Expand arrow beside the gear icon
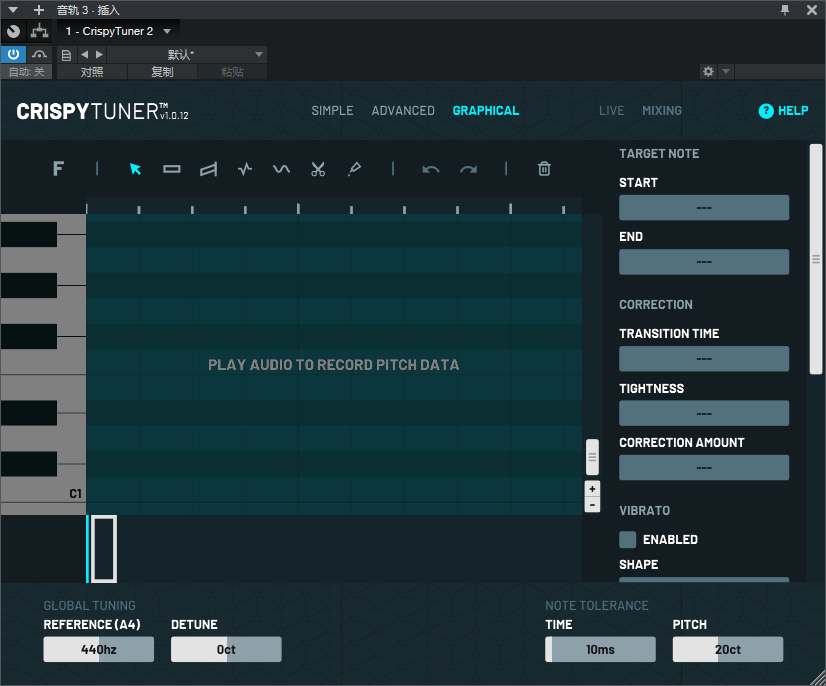The image size is (826, 686). [725, 71]
